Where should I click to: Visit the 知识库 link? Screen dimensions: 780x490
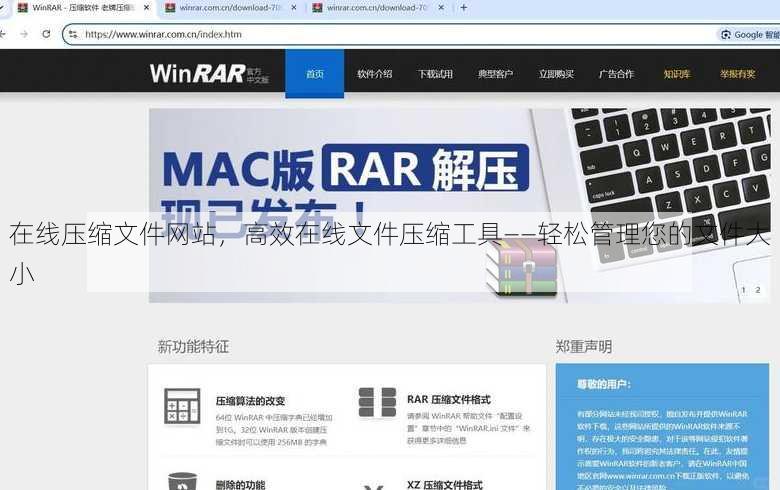coord(677,74)
